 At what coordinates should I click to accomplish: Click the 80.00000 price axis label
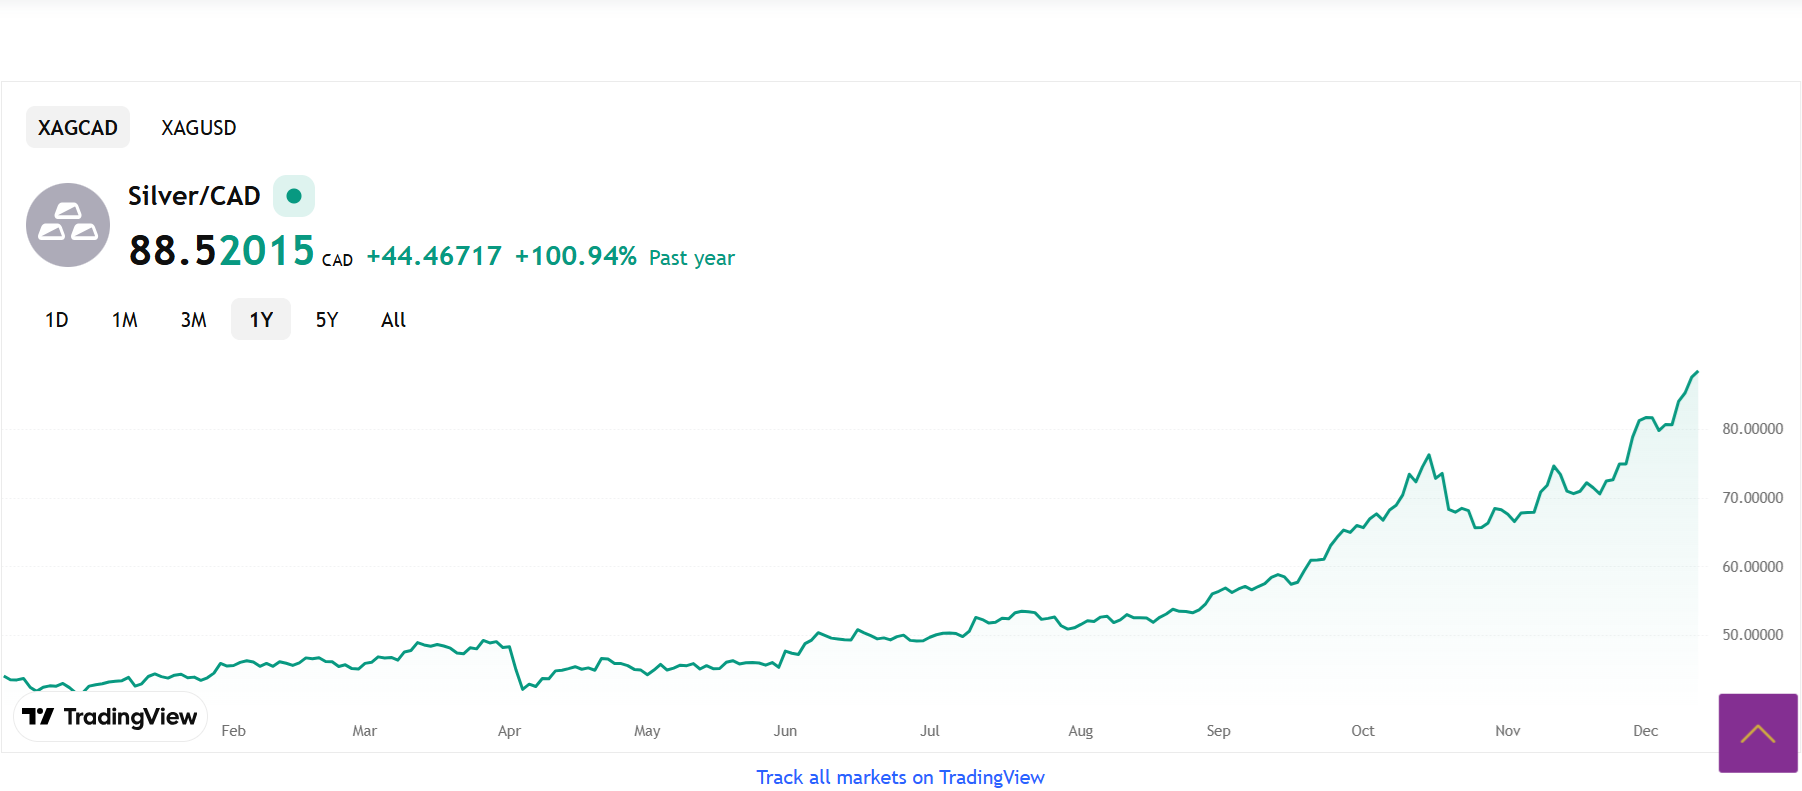point(1752,429)
